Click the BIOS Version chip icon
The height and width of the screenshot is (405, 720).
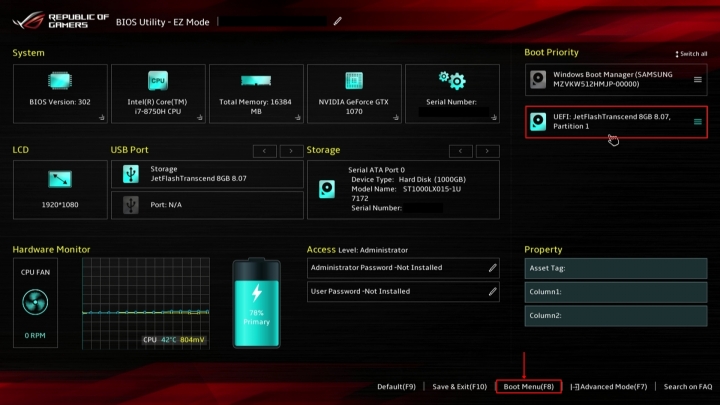click(x=60, y=81)
